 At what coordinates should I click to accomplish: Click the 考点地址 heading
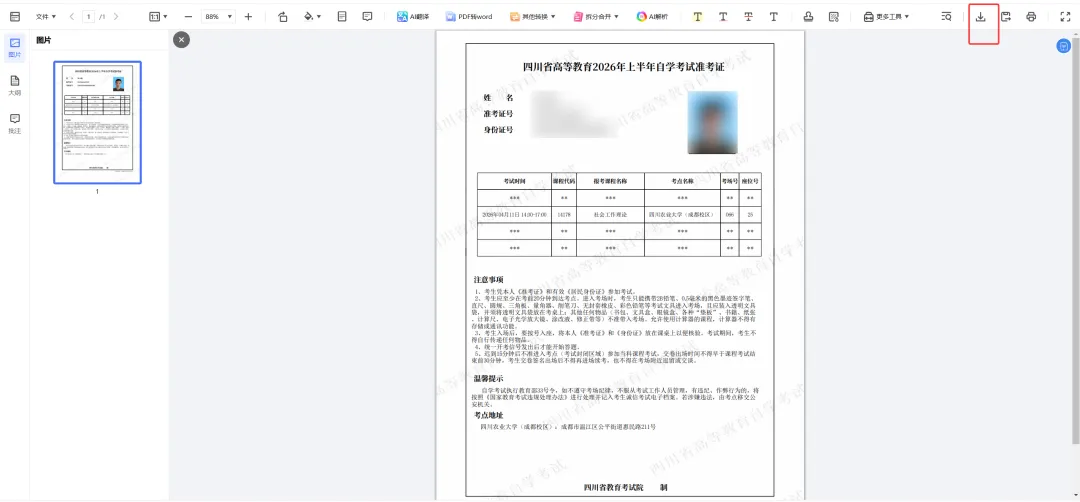pos(488,415)
